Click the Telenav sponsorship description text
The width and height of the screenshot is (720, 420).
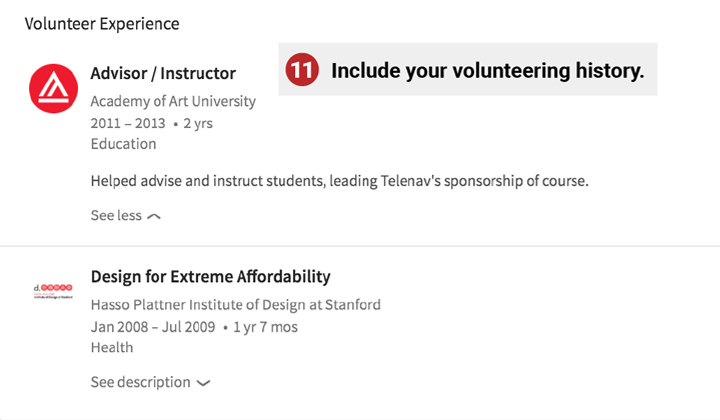tap(339, 181)
